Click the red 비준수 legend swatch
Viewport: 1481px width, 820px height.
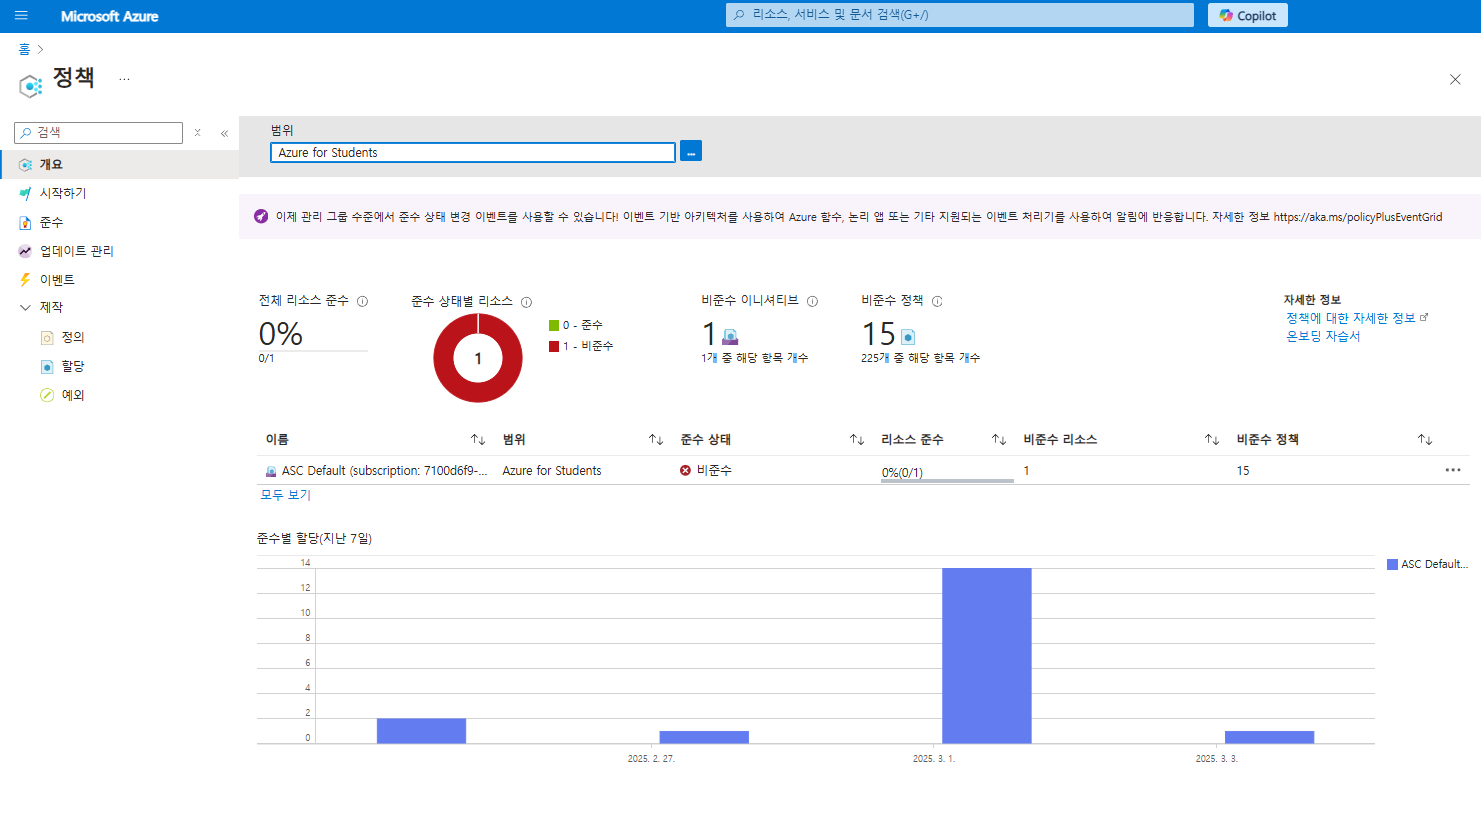(553, 346)
